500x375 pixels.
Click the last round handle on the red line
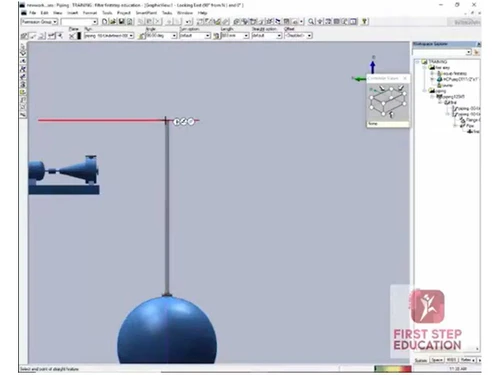pyautogui.click(x=191, y=122)
